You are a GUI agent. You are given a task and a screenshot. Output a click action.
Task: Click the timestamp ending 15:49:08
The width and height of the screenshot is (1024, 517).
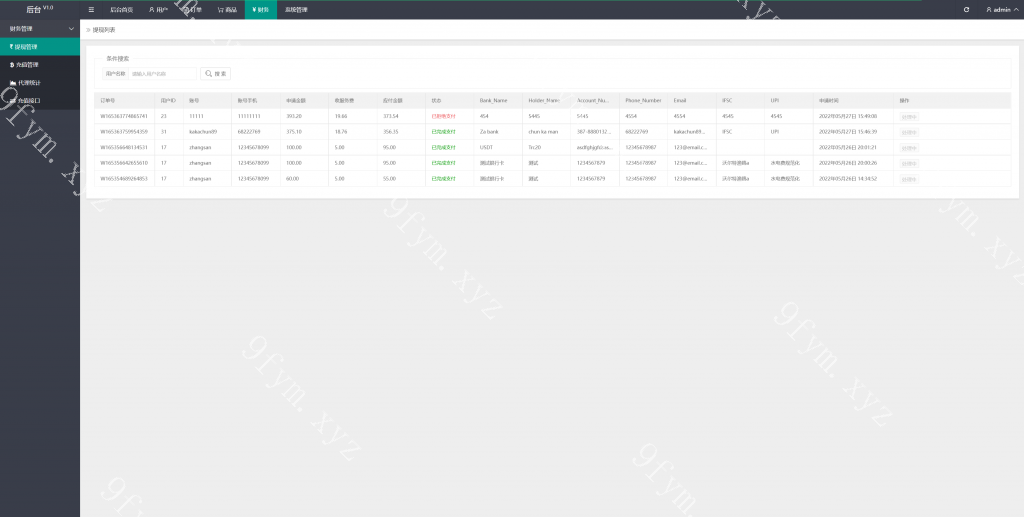pyautogui.click(x=848, y=116)
